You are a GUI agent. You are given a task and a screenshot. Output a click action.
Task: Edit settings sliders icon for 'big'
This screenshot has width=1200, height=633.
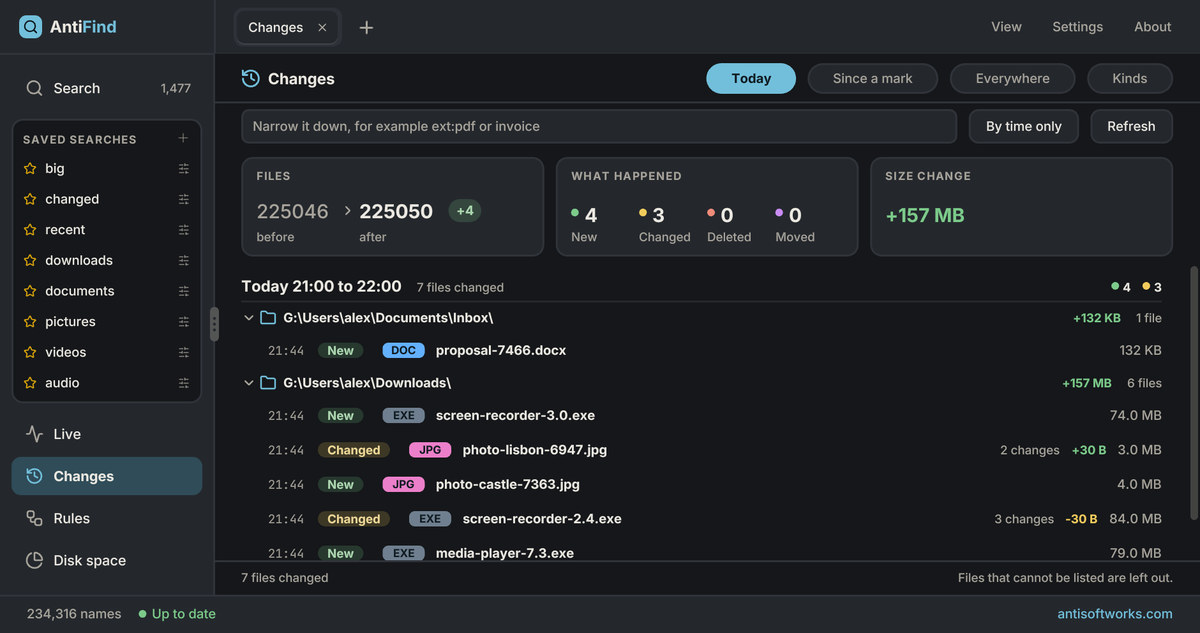[184, 168]
